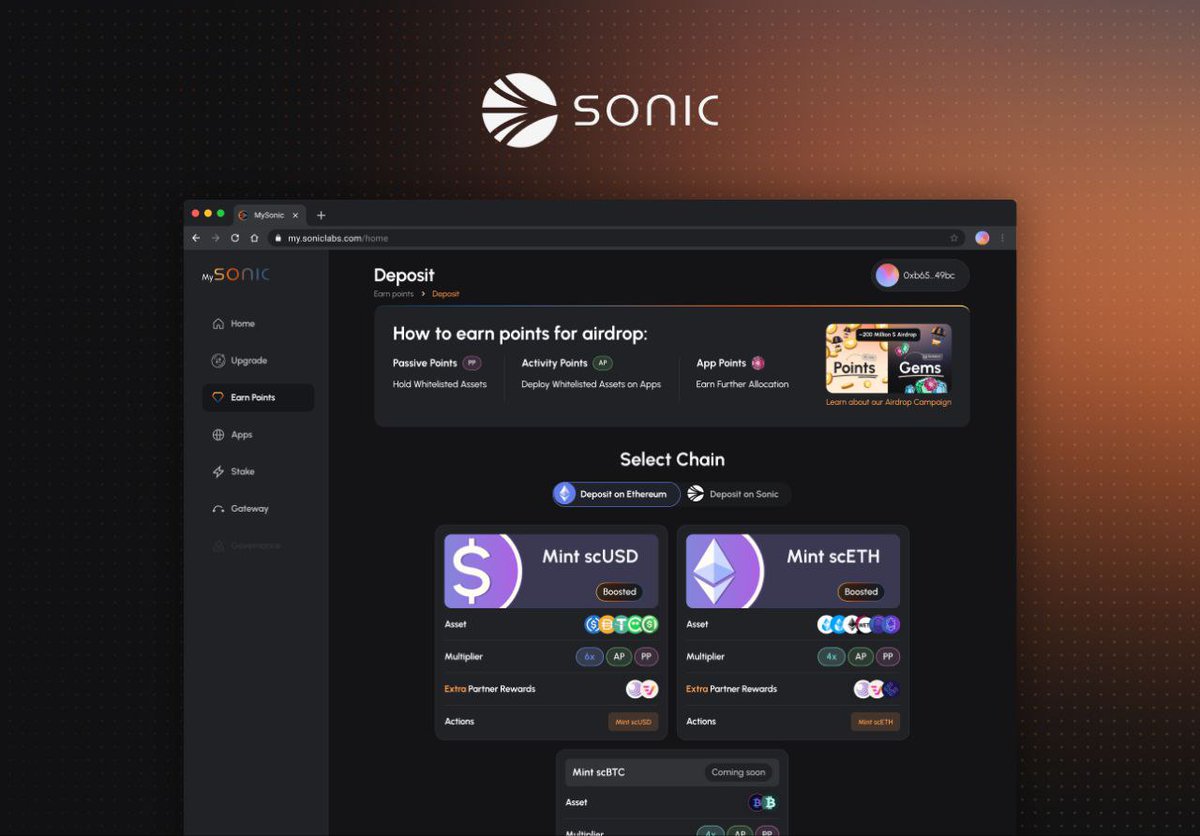Reload the page with refresh icon
The image size is (1200, 836).
(x=235, y=238)
